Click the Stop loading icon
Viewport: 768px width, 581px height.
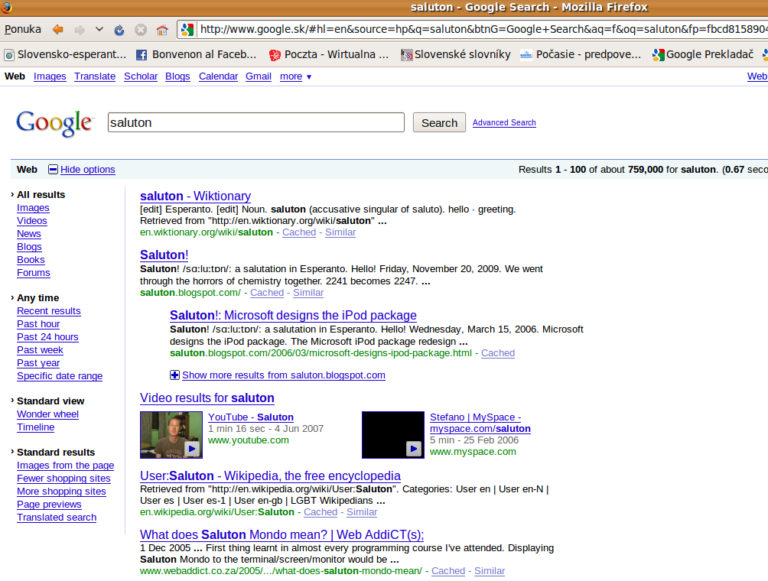[x=141, y=30]
